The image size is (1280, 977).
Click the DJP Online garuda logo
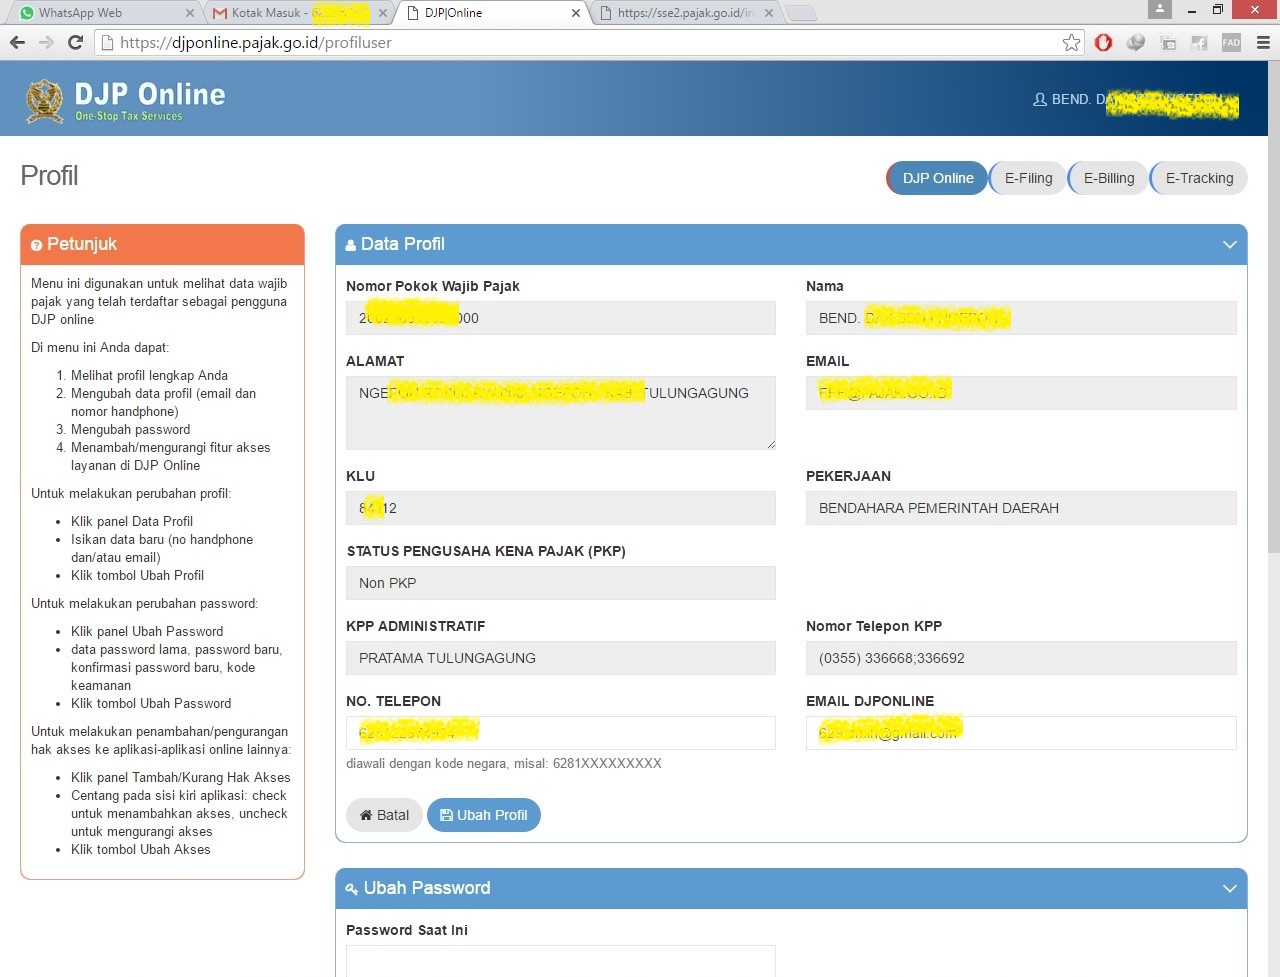click(45, 101)
